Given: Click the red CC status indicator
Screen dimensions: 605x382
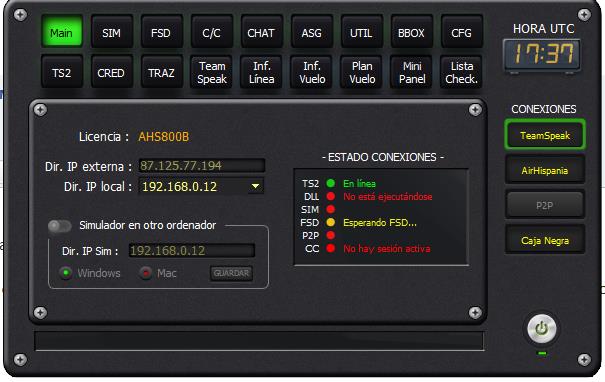Looking at the screenshot, I should click(x=331, y=248).
